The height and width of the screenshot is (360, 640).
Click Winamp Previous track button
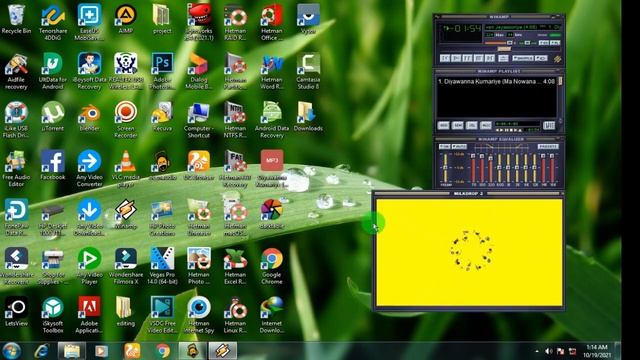[445, 58]
